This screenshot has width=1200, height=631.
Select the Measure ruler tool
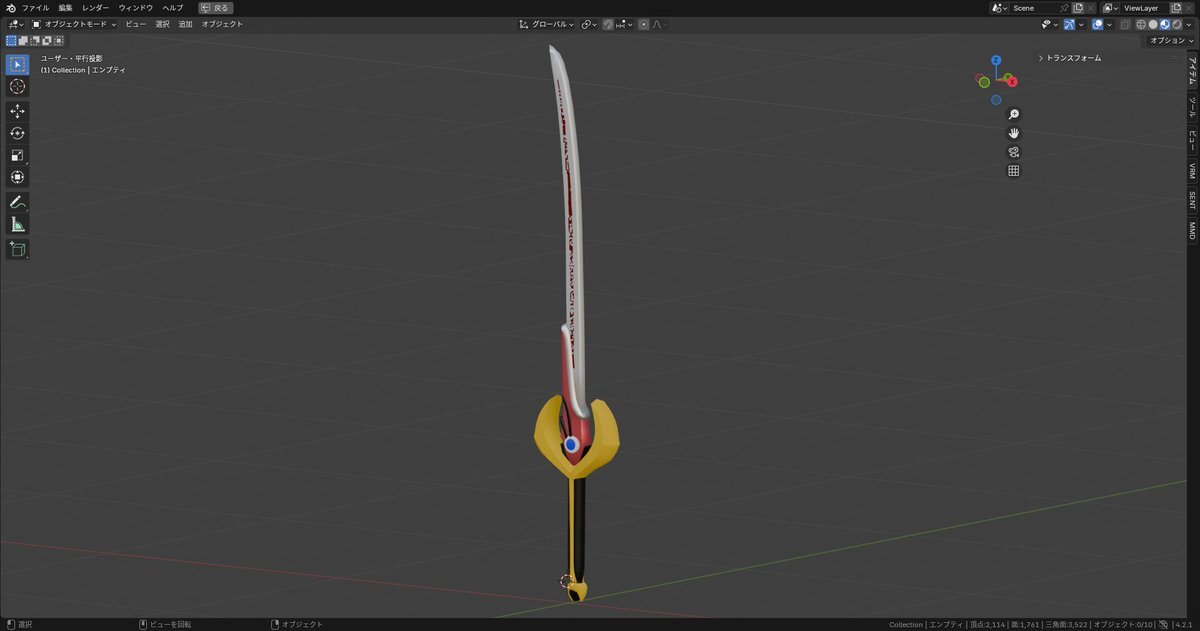pyautogui.click(x=17, y=225)
